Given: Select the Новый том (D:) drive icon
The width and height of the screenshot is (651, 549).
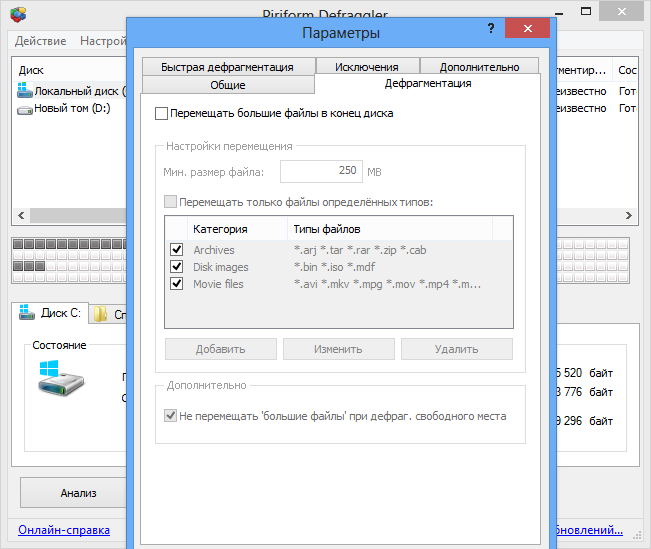Looking at the screenshot, I should [24, 110].
